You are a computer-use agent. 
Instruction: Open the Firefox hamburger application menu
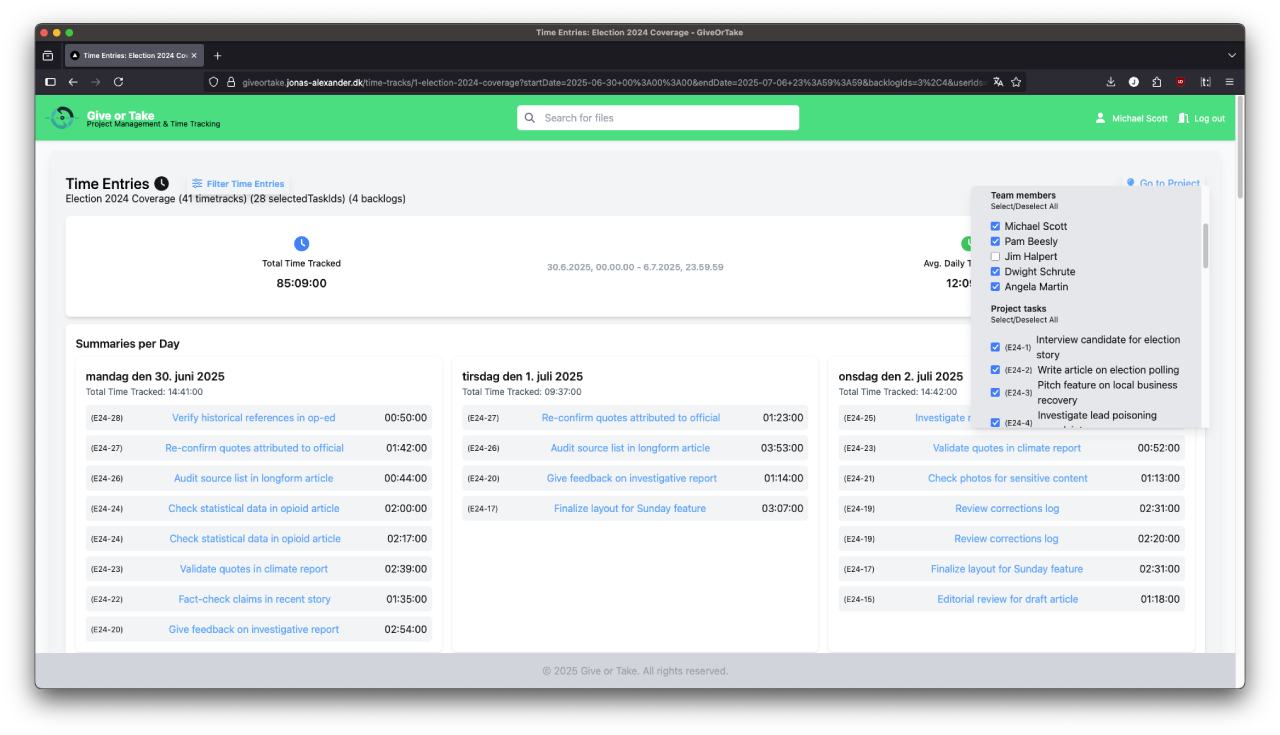(1229, 82)
